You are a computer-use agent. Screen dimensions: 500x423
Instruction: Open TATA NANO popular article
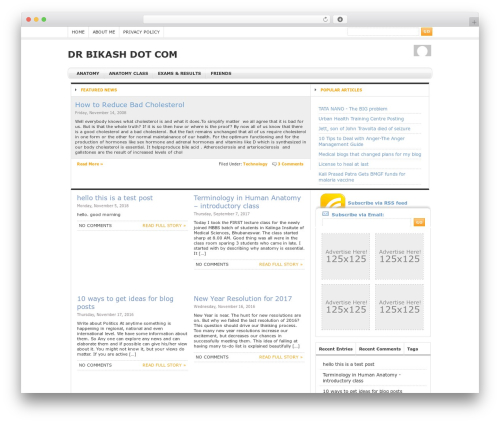353,109
